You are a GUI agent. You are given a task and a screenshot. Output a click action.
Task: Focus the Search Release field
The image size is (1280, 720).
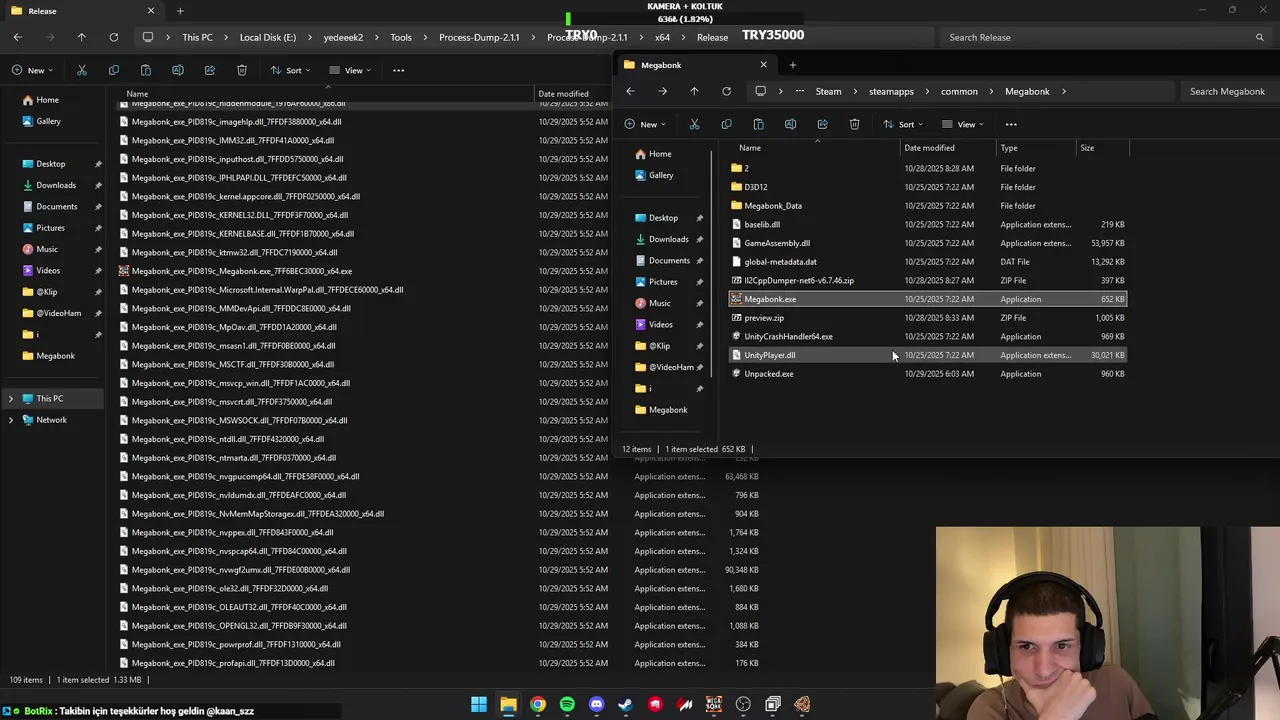click(1105, 37)
